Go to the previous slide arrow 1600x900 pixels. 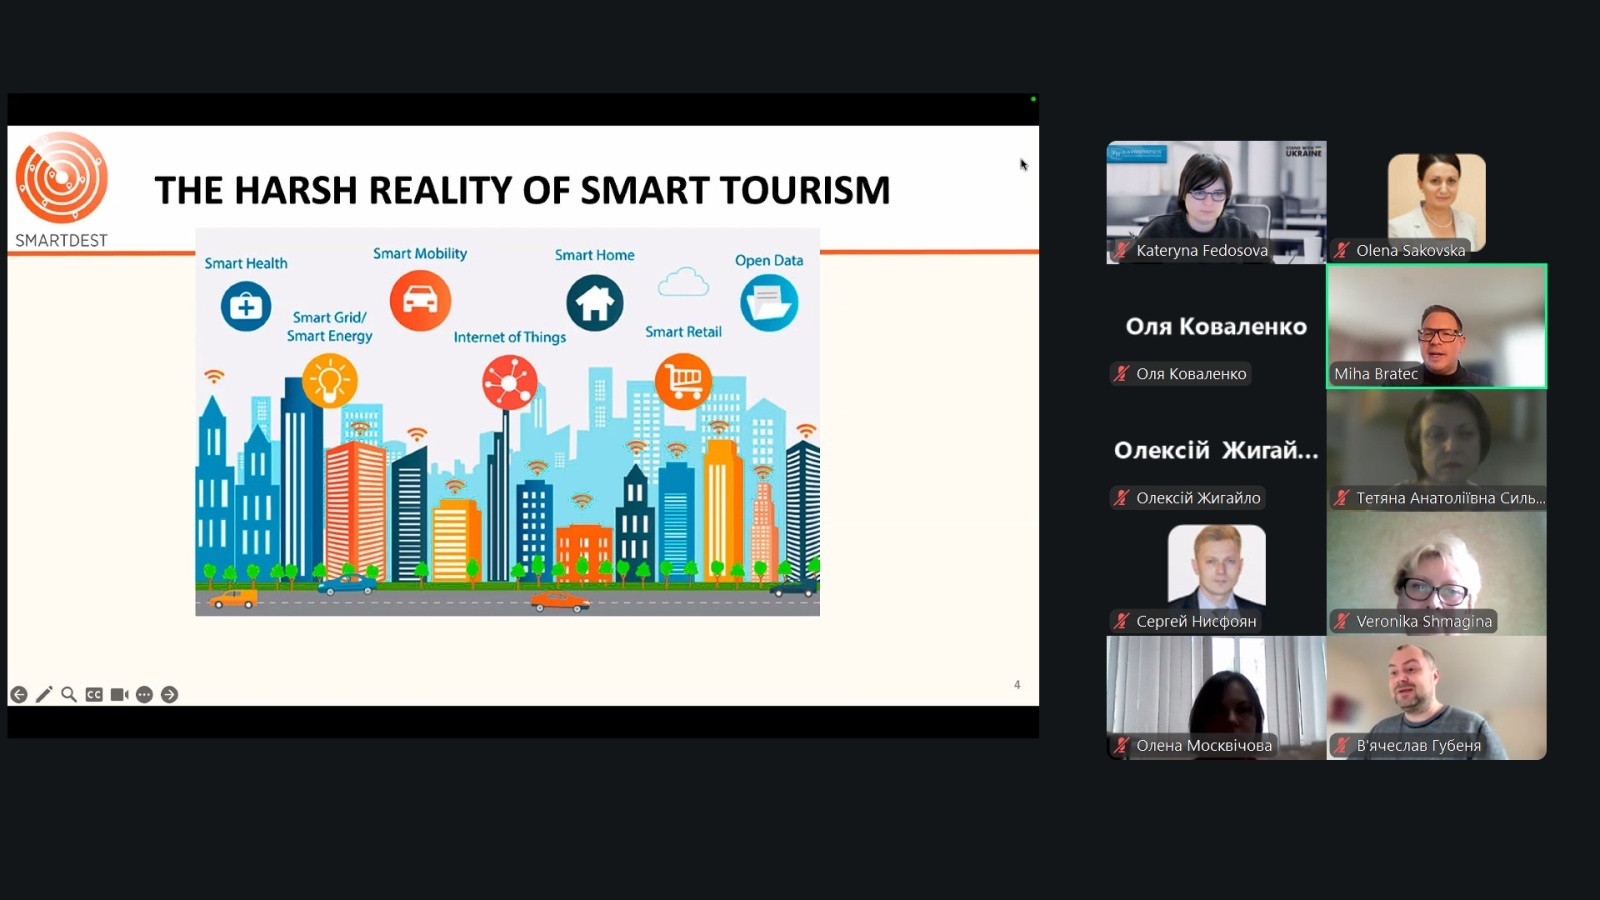19,695
